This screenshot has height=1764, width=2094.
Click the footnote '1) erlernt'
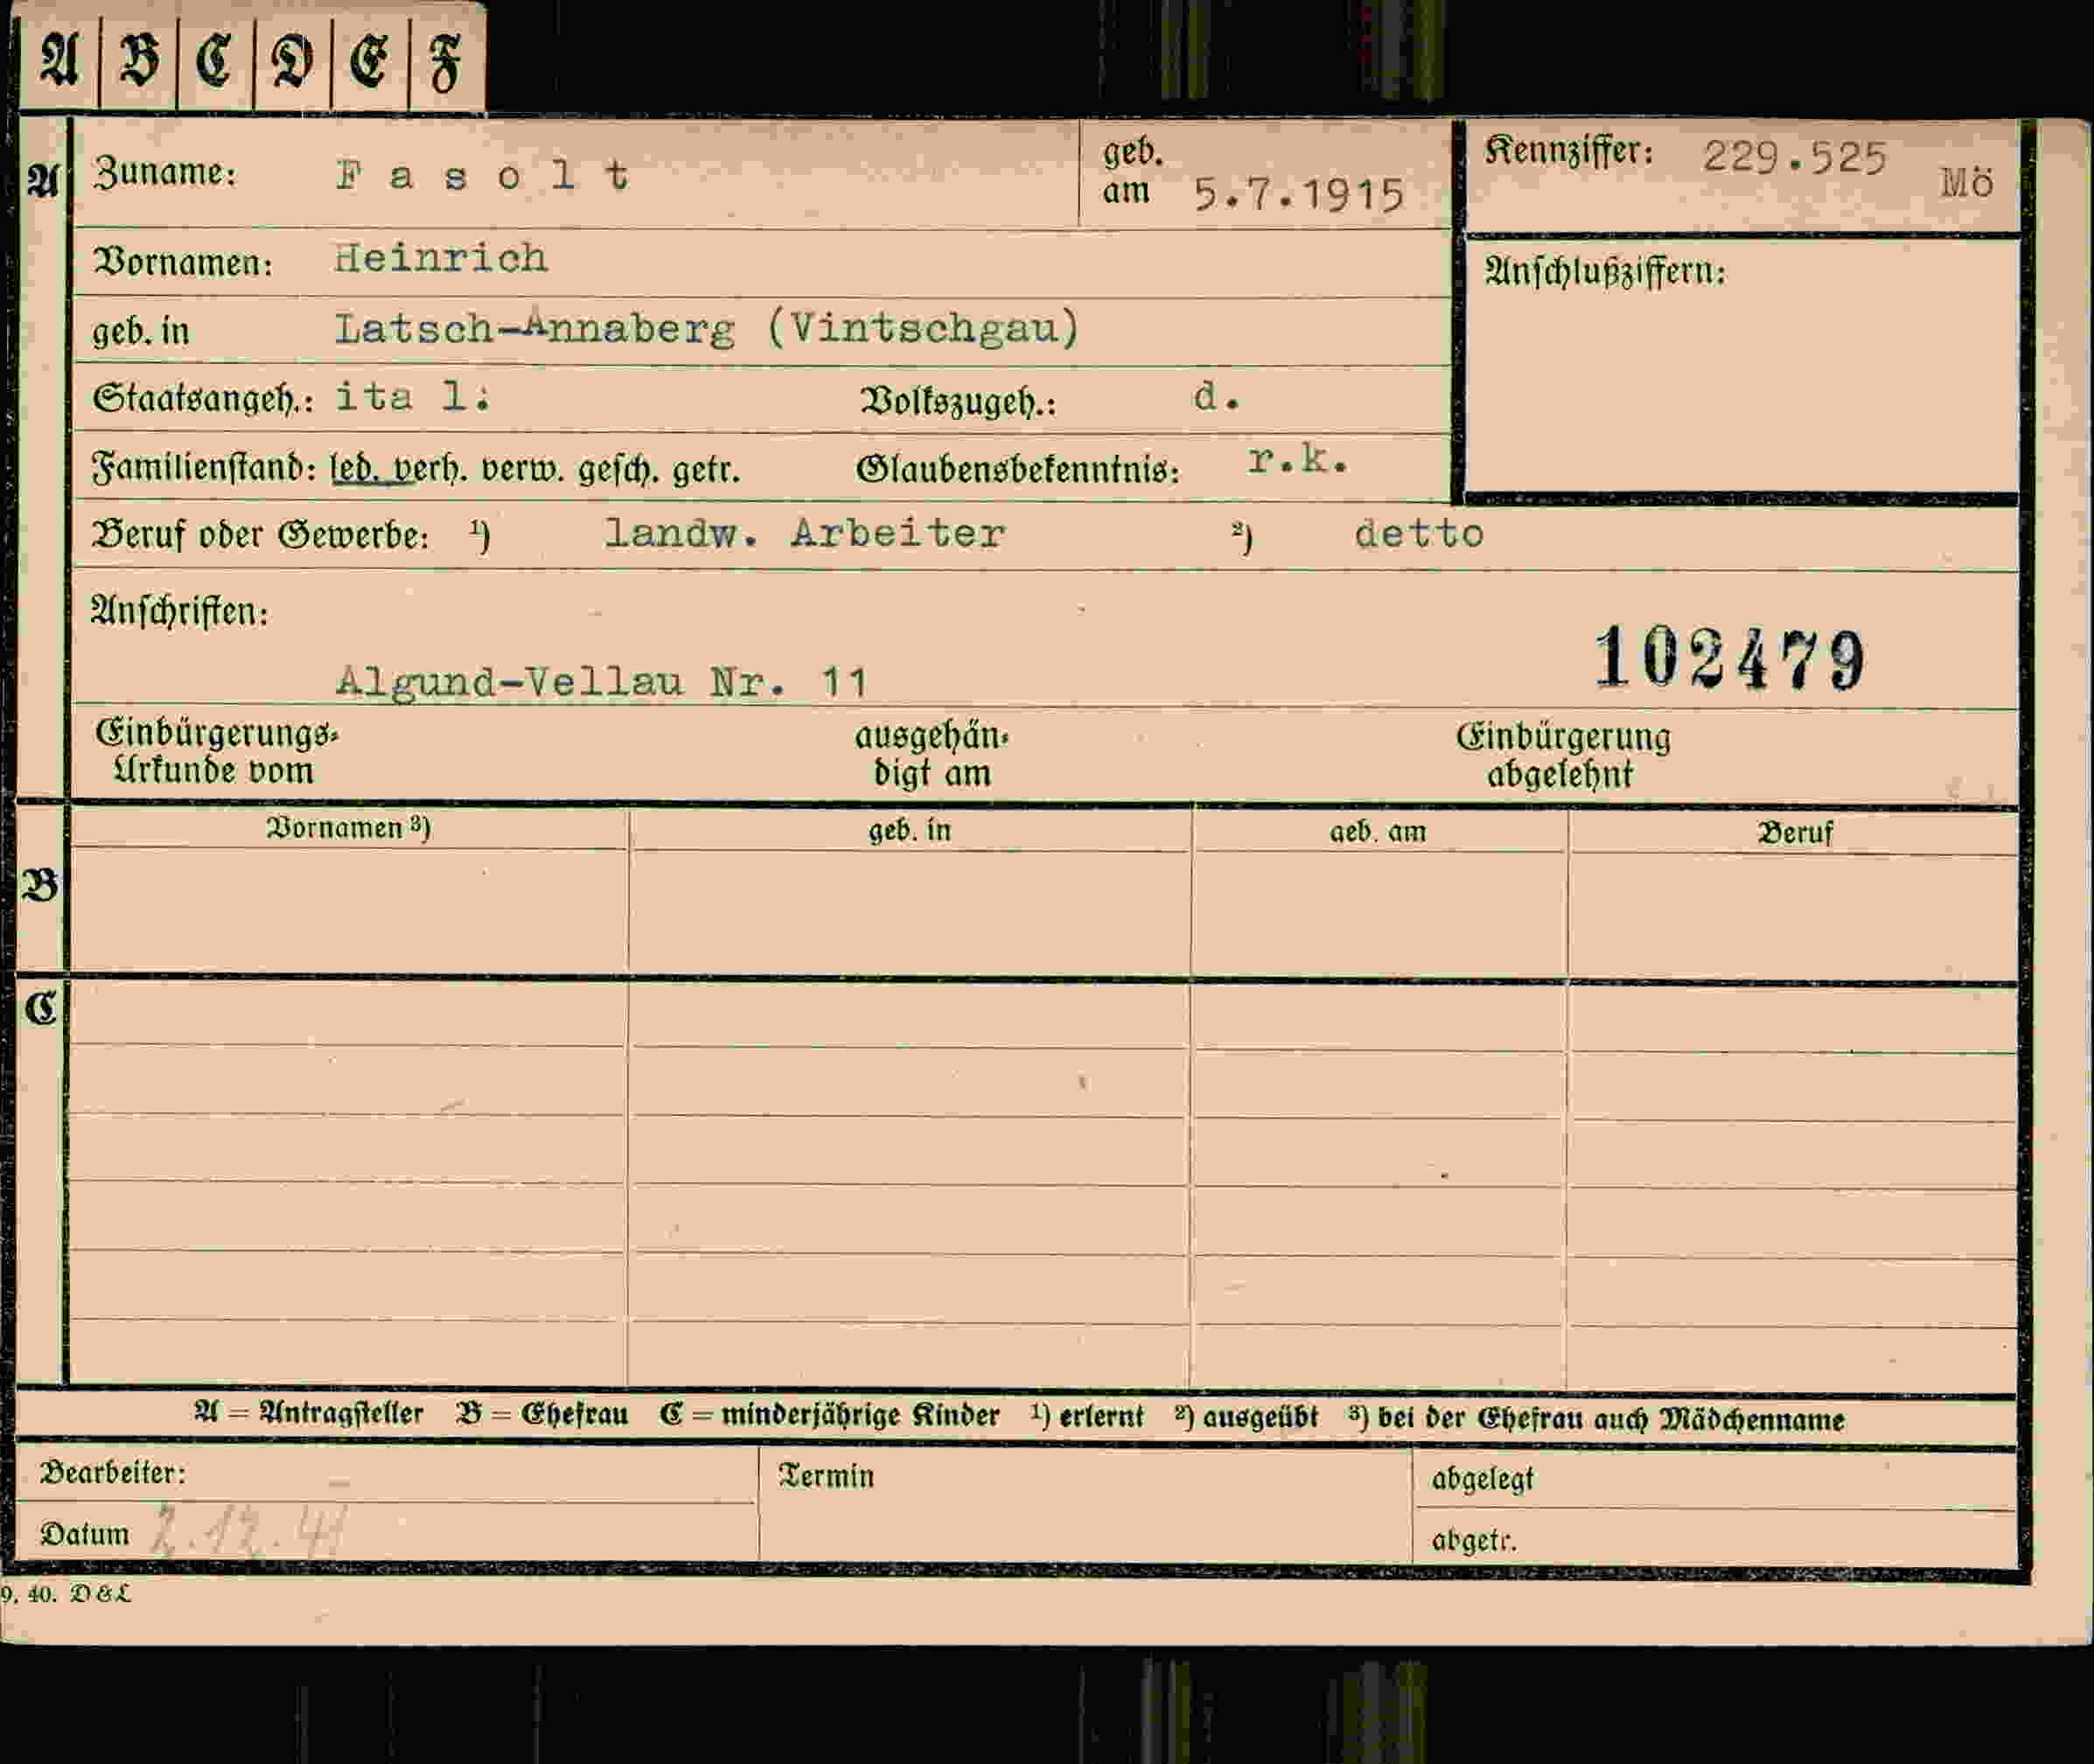(x=1087, y=1416)
